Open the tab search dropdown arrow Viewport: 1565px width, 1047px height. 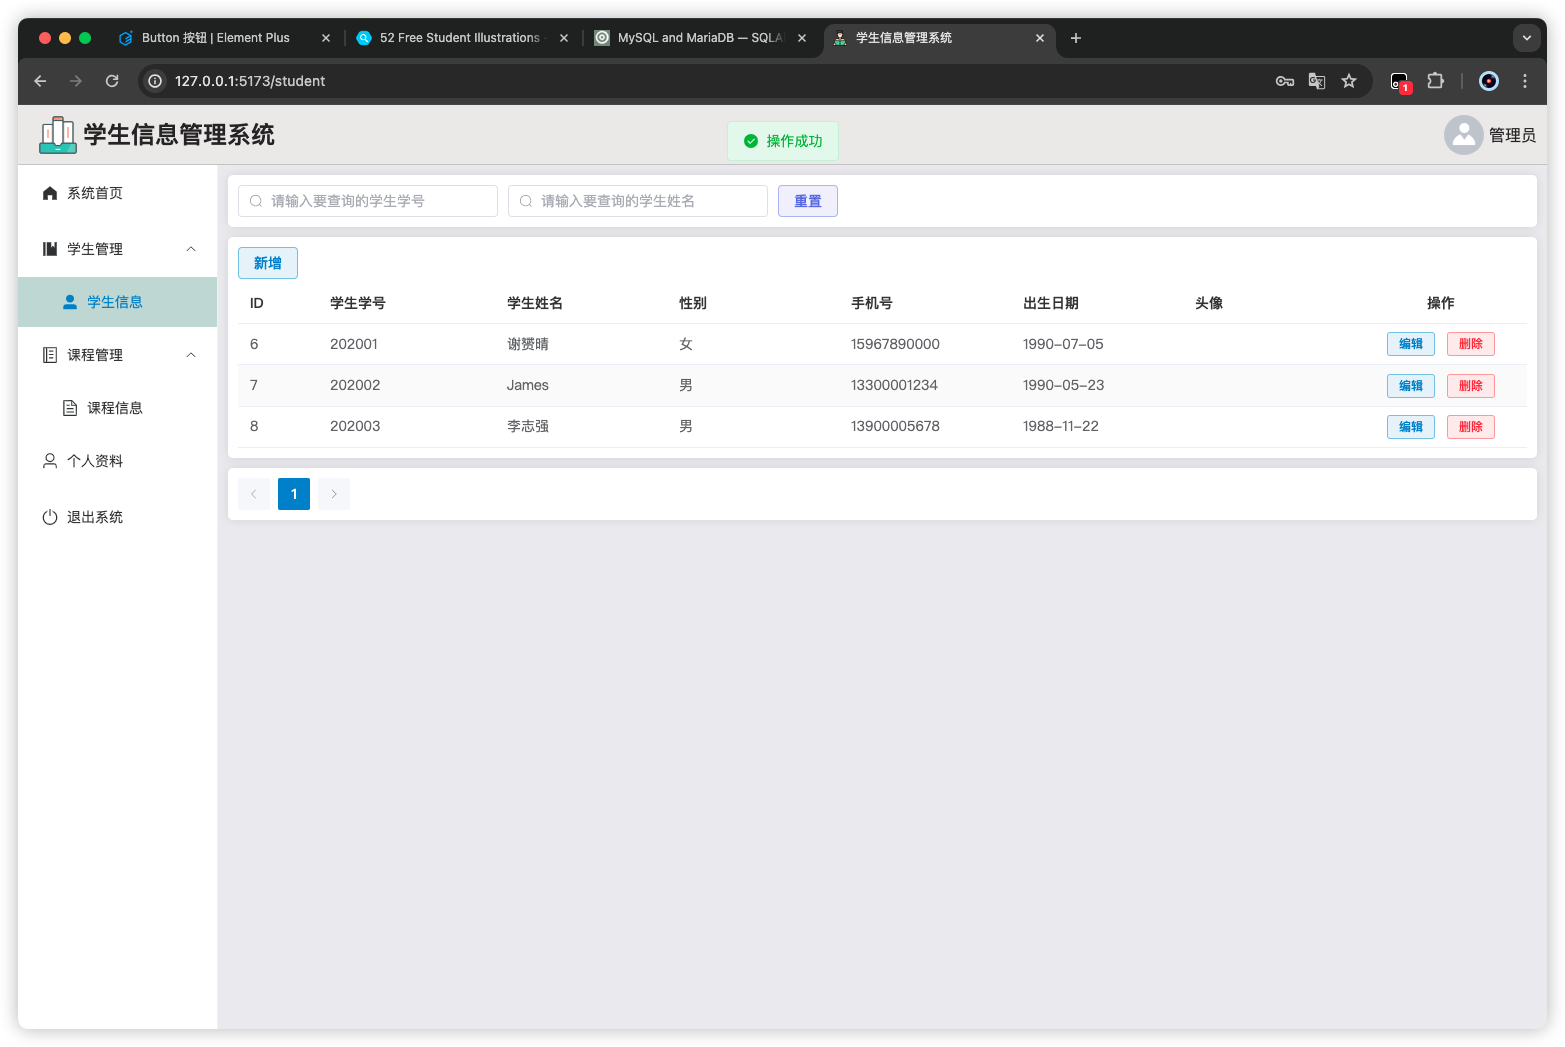point(1527,38)
